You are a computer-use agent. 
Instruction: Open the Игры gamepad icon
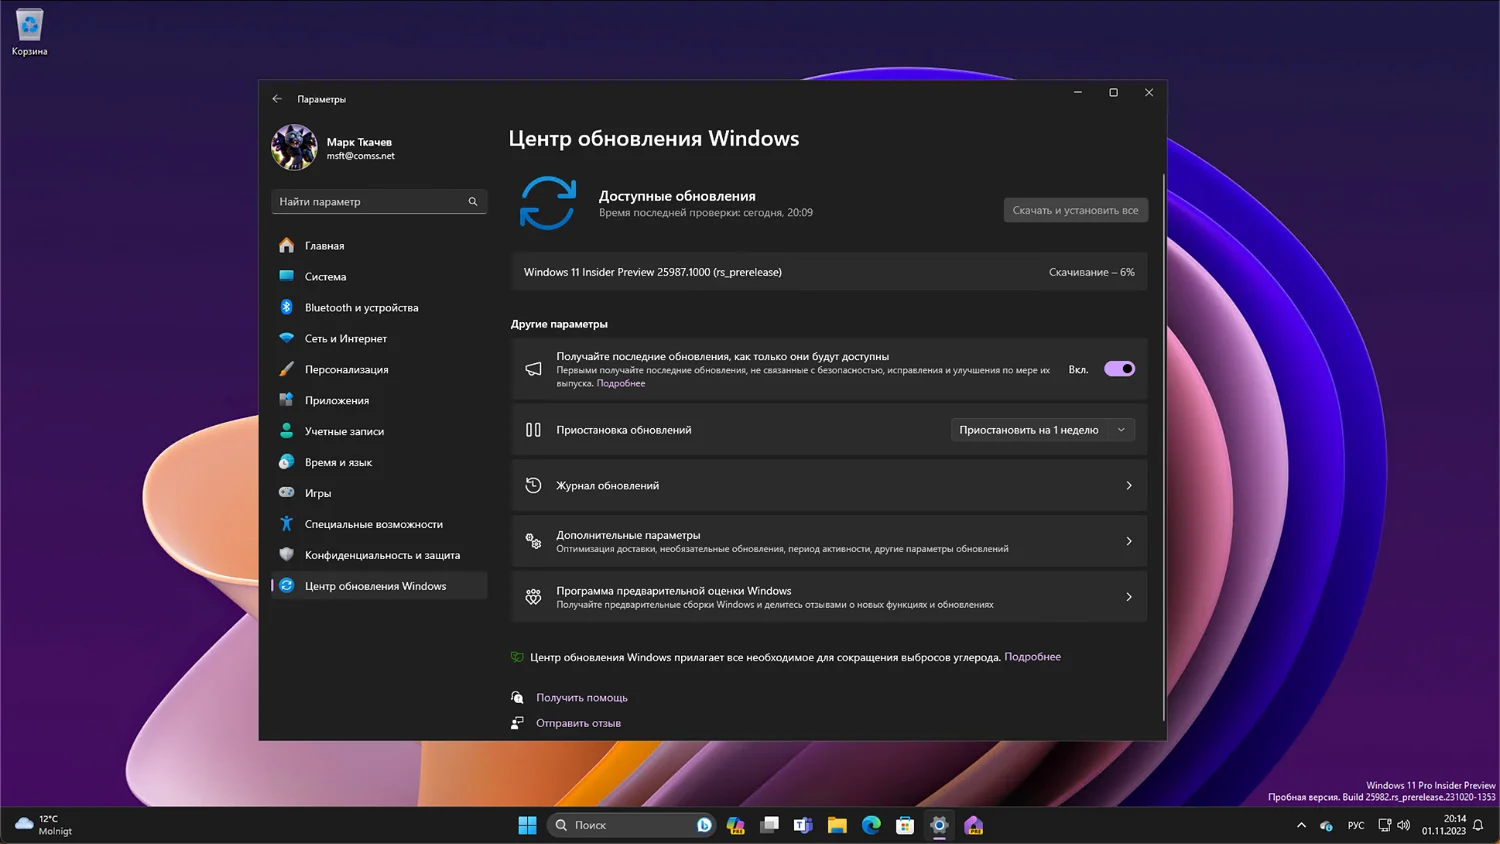click(287, 492)
